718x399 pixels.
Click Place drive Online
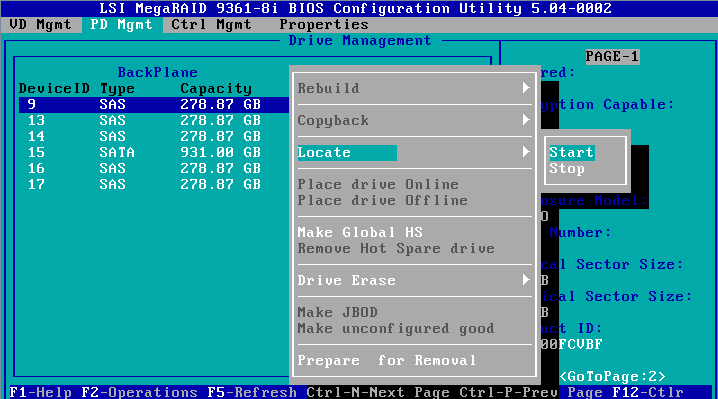(378, 184)
